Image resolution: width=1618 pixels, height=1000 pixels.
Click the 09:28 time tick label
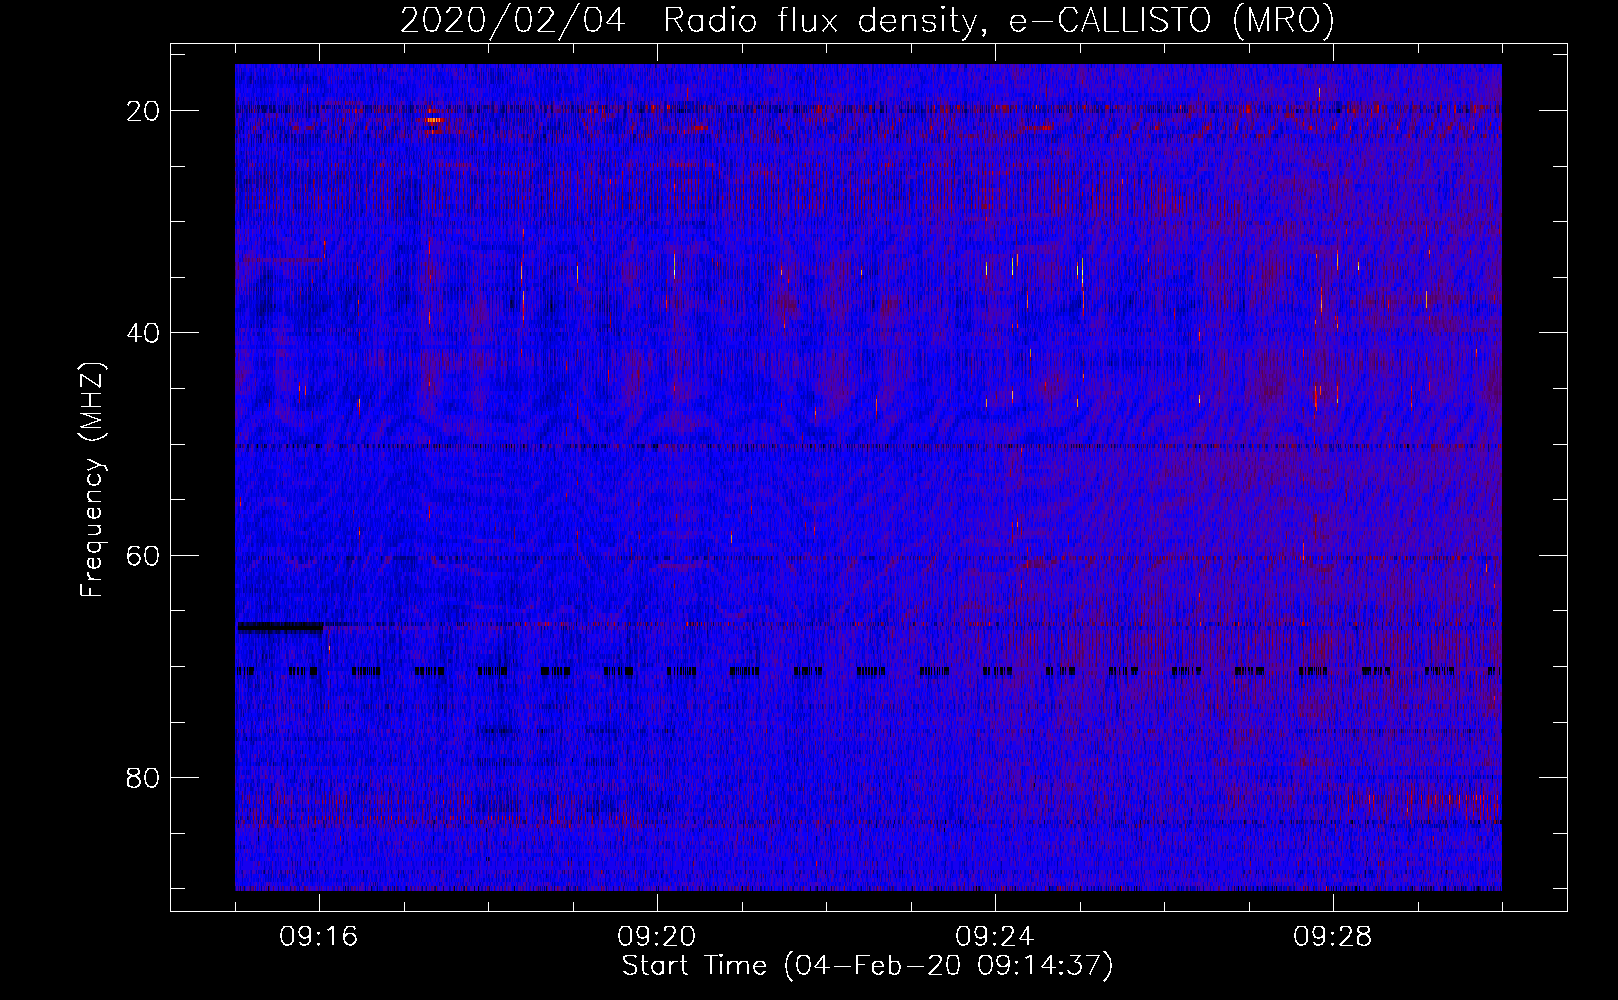coord(1333,937)
